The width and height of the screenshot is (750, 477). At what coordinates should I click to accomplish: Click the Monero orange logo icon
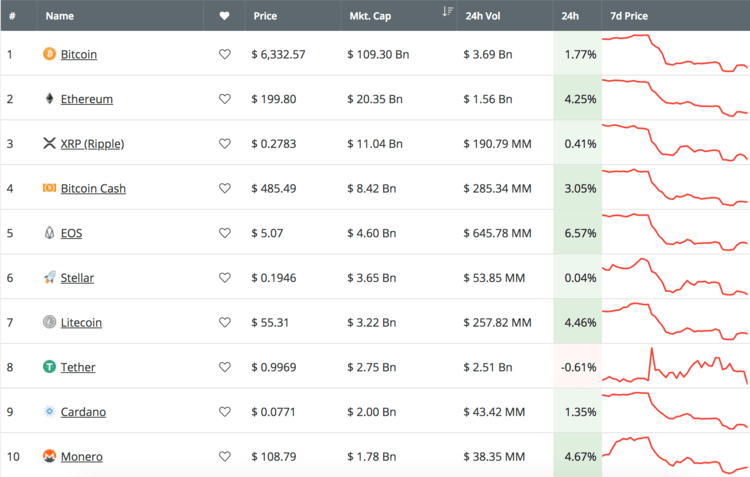pyautogui.click(x=49, y=456)
